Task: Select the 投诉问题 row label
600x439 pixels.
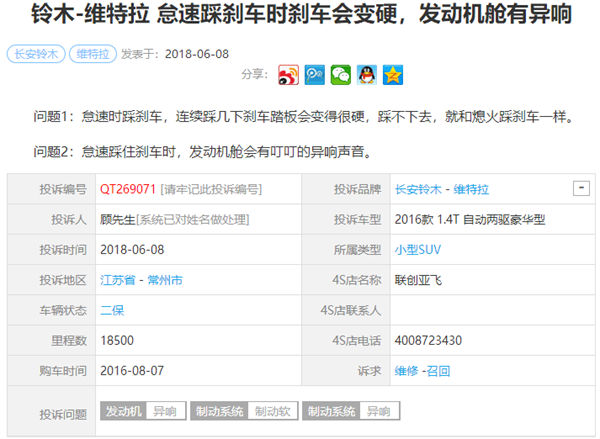Action: [x=63, y=414]
